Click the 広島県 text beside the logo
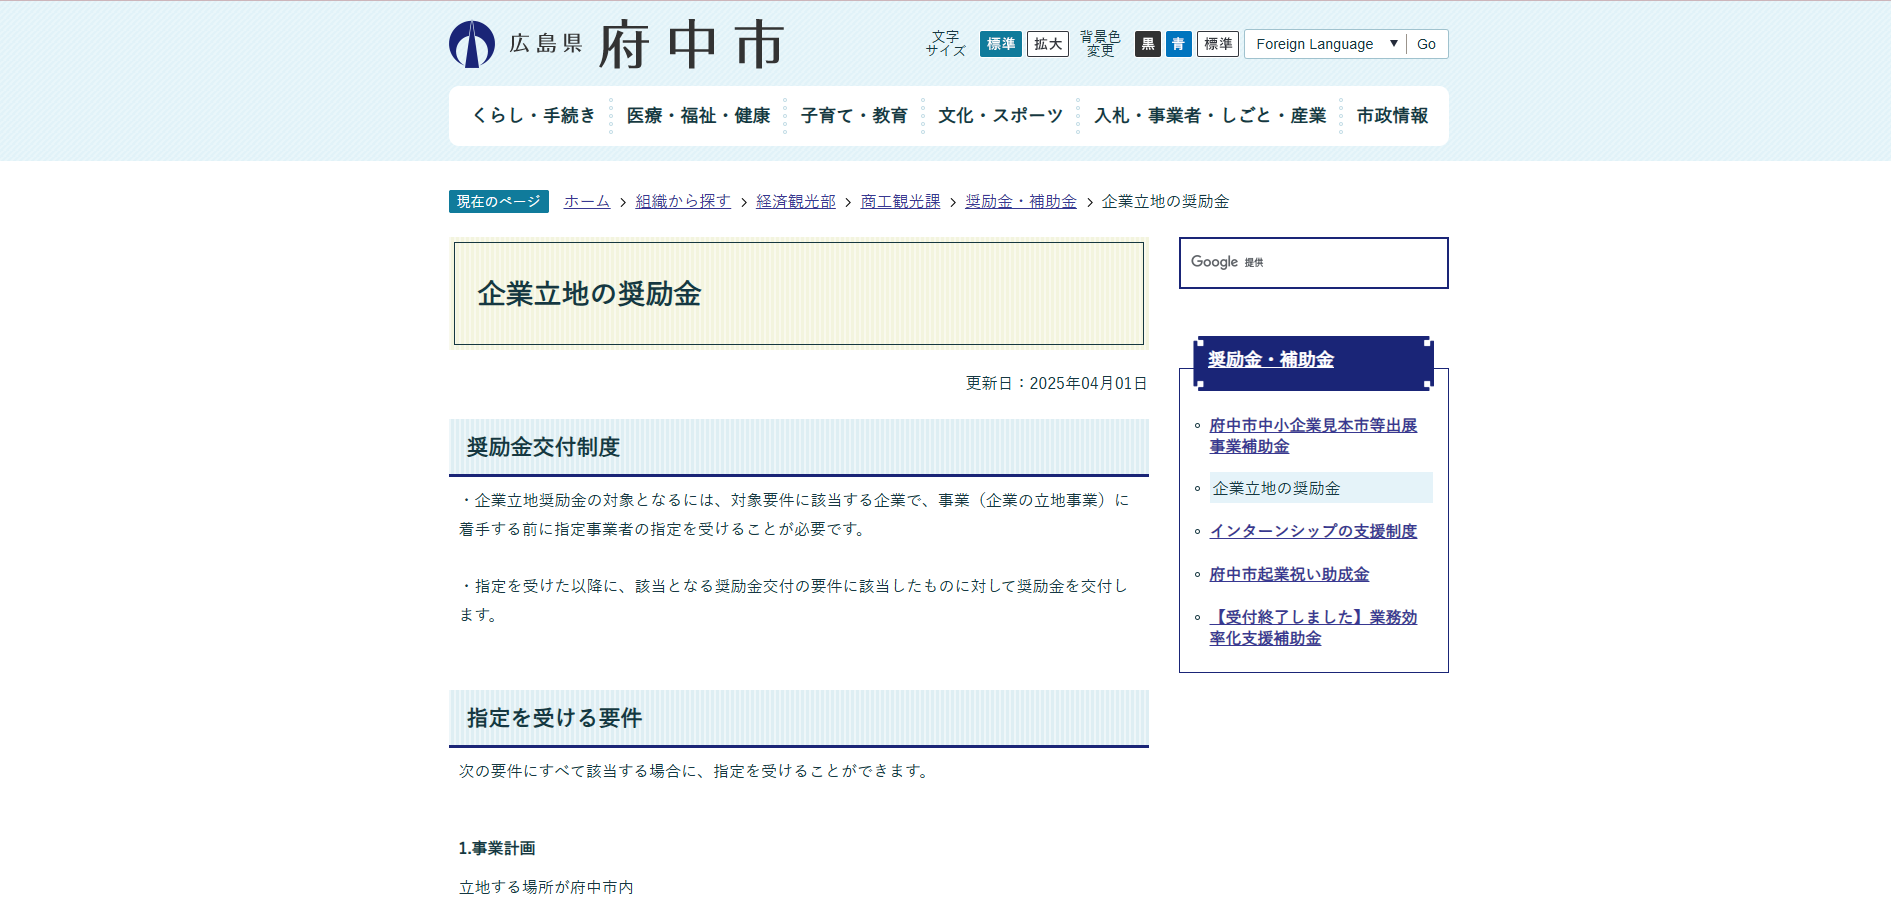Image resolution: width=1891 pixels, height=906 pixels. [x=546, y=44]
